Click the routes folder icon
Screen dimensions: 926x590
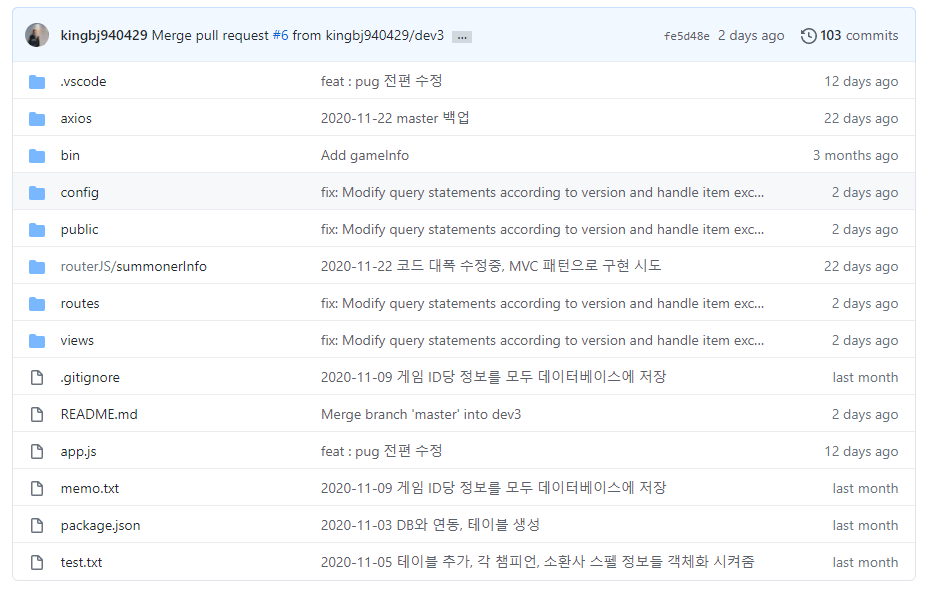(37, 304)
